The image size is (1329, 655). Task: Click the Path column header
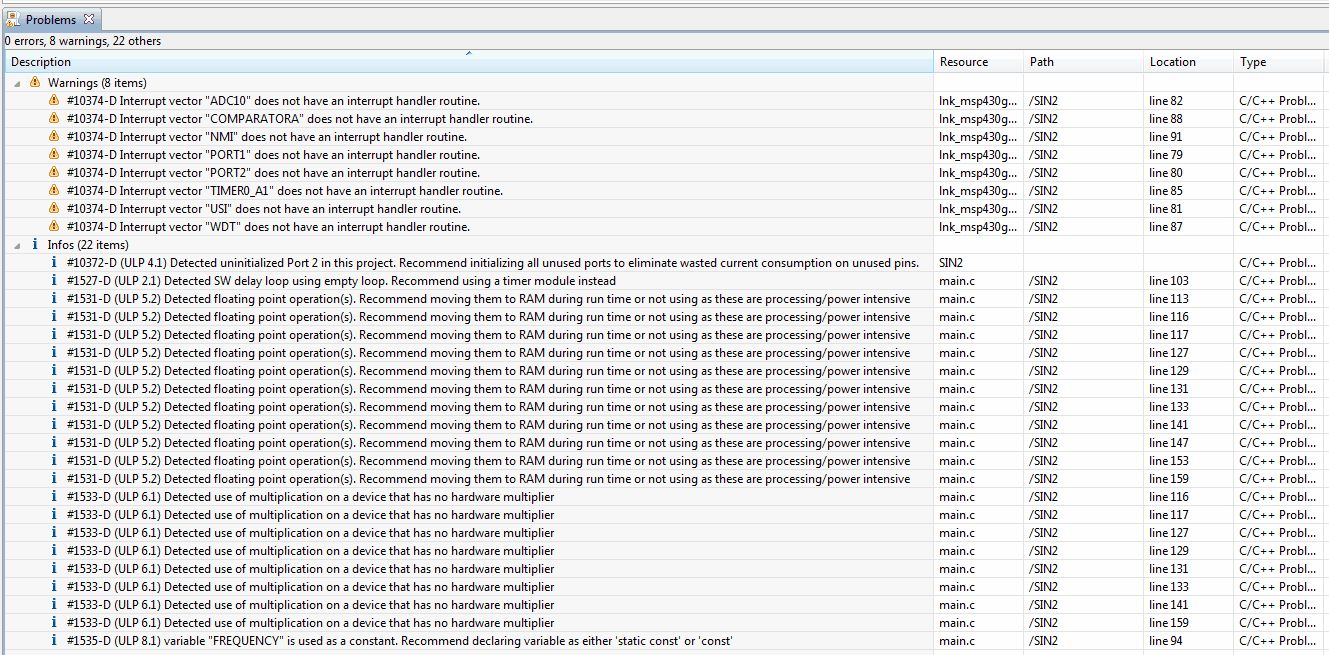[1041, 62]
